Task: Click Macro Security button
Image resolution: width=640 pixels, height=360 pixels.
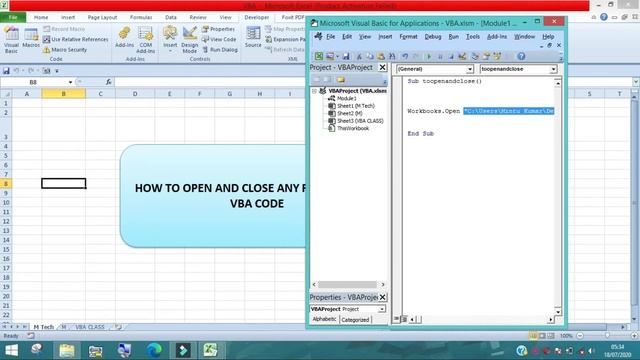Action: [x=65, y=49]
